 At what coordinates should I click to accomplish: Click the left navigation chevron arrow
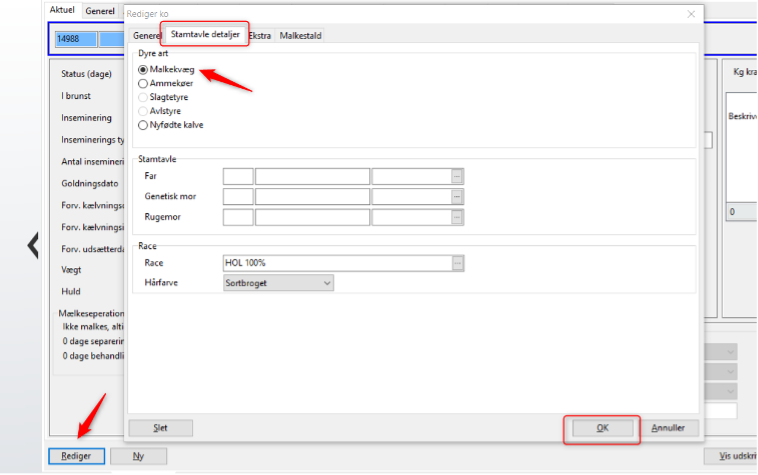coord(32,245)
